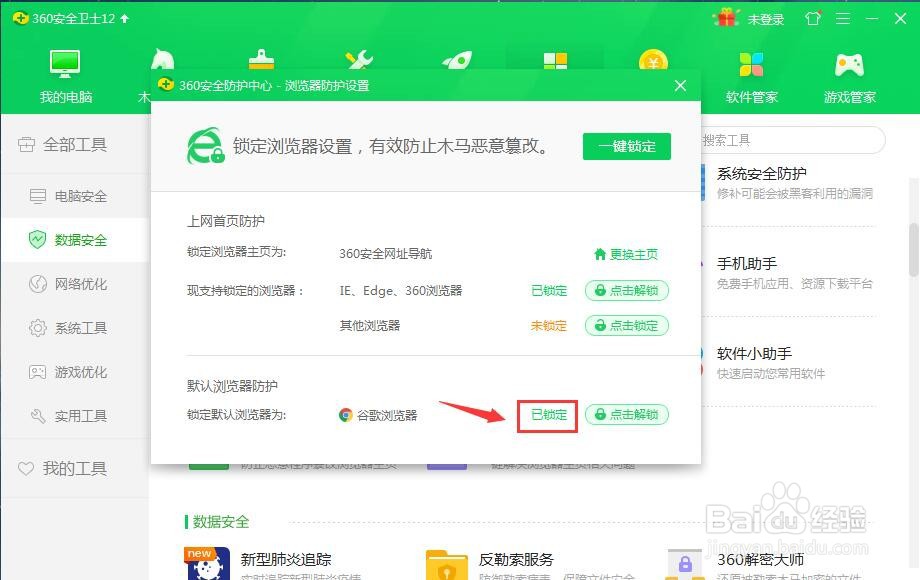Viewport: 920px width, 580px height.
Task: Click the 一键锁定 button
Action: tap(627, 146)
